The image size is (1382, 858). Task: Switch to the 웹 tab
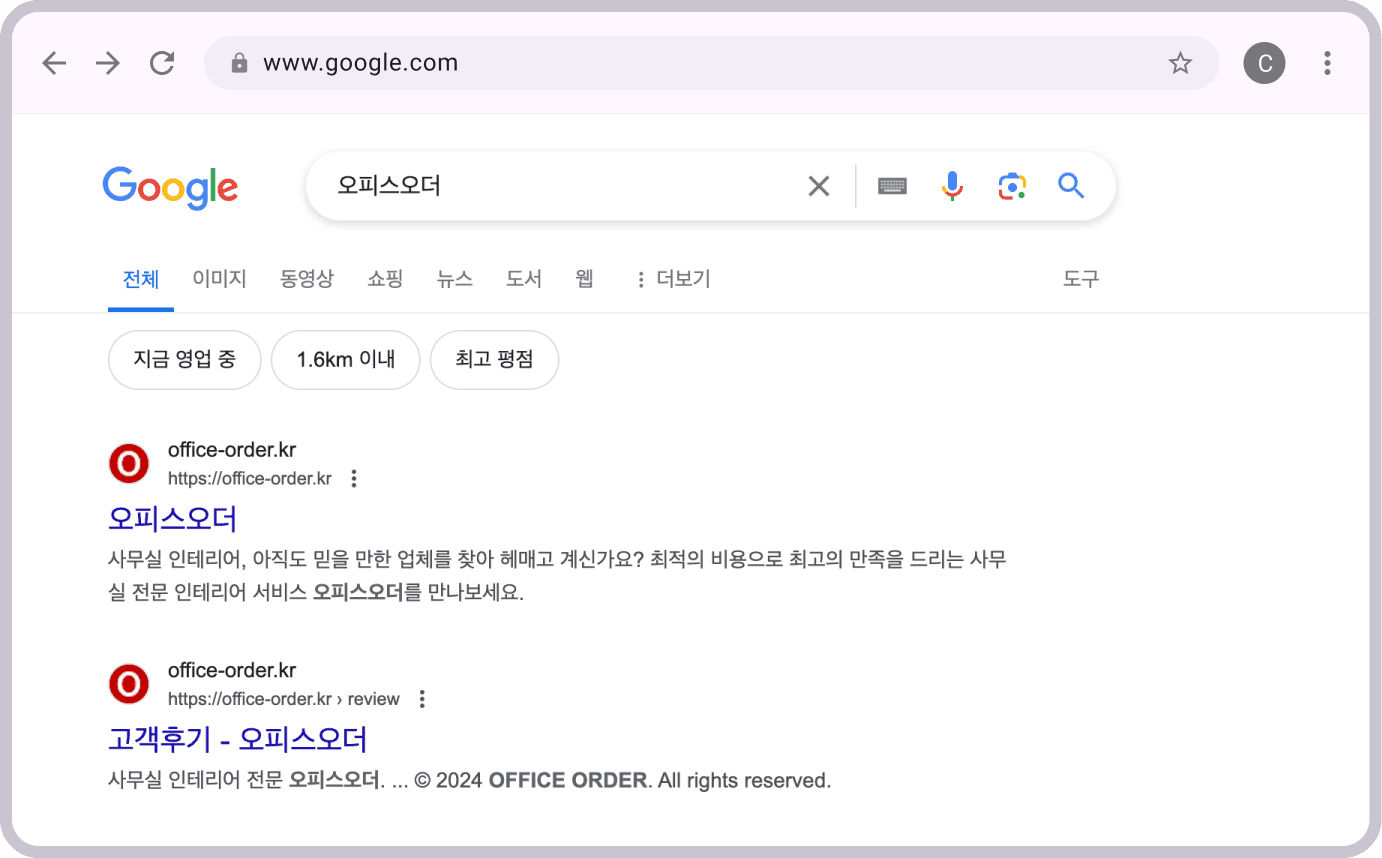[x=585, y=279]
